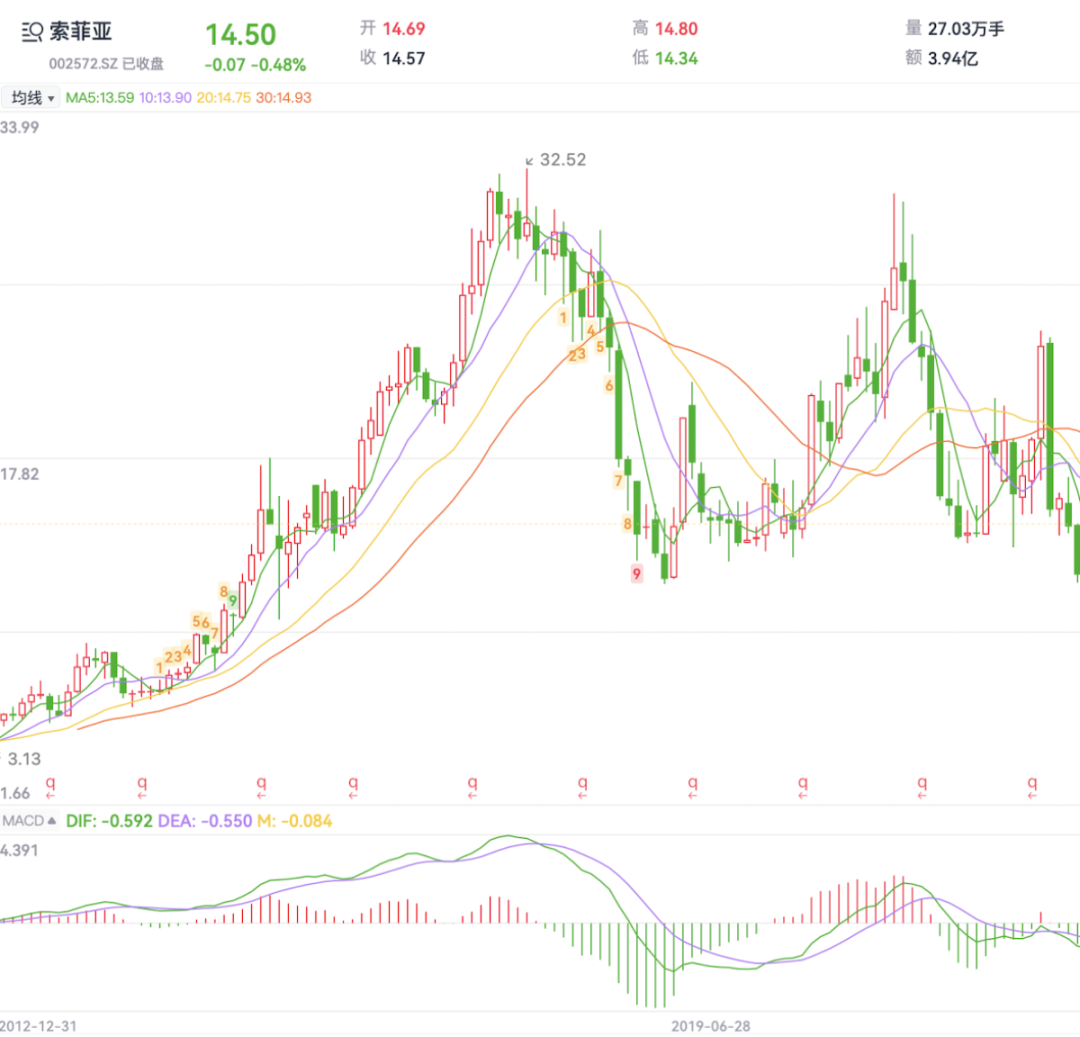Click the orange 6 sequence marker in downtrend

click(608, 385)
